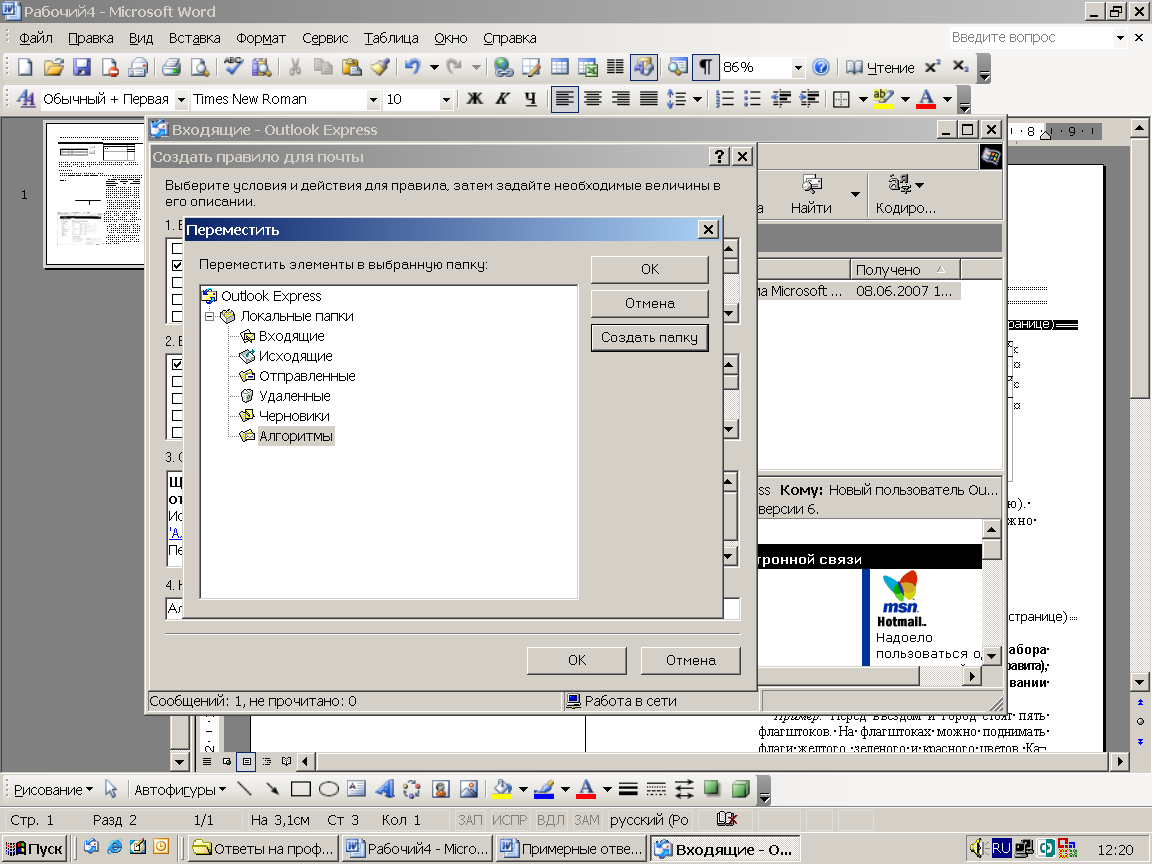Screen dimensions: 1152x864
Task: Activate the Format Painter brush
Action: click(x=380, y=68)
